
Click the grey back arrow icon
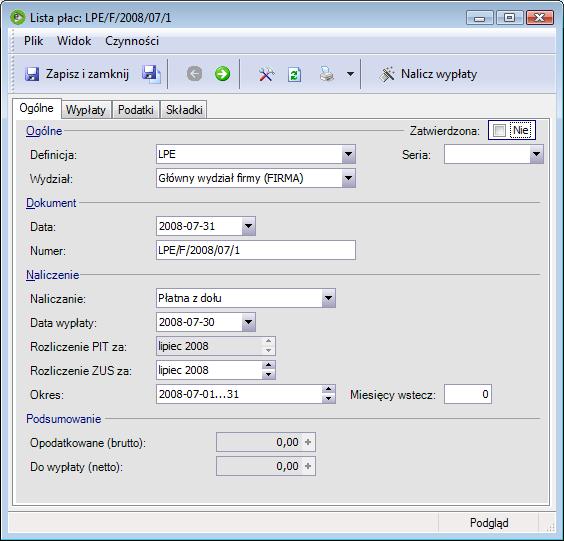(x=194, y=74)
